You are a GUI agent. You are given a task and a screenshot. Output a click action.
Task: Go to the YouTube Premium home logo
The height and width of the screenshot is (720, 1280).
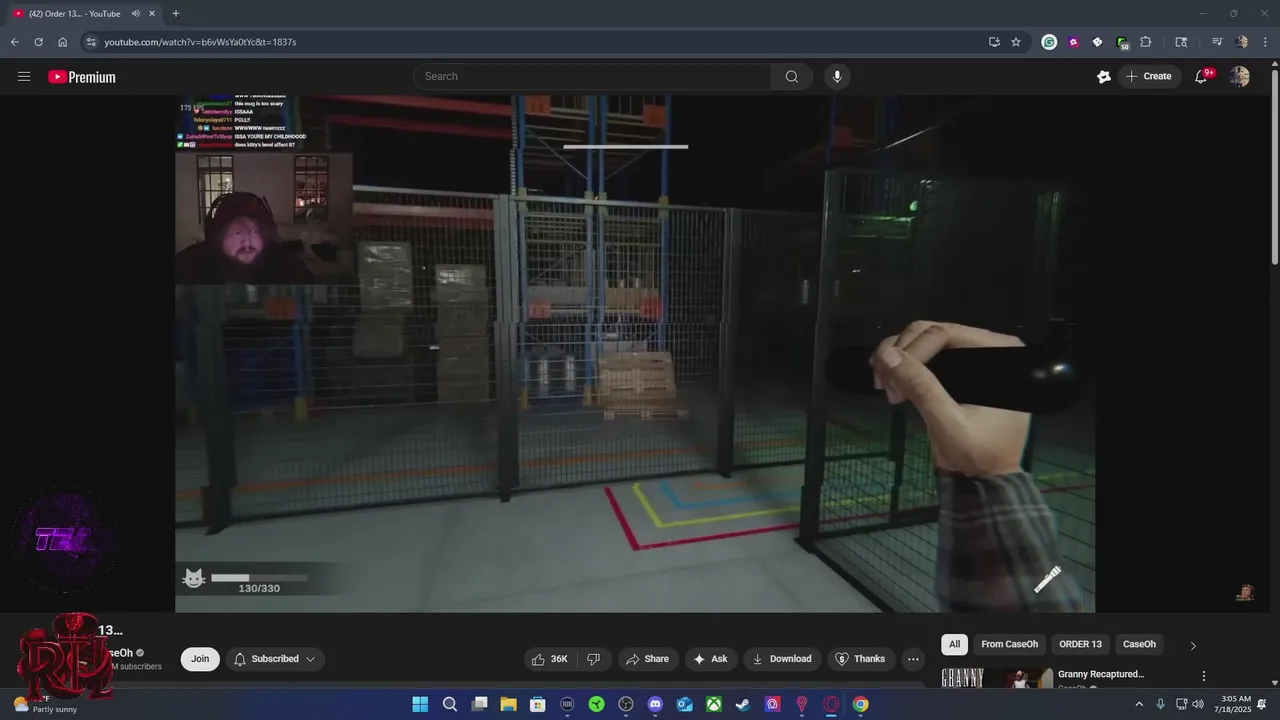coord(82,77)
